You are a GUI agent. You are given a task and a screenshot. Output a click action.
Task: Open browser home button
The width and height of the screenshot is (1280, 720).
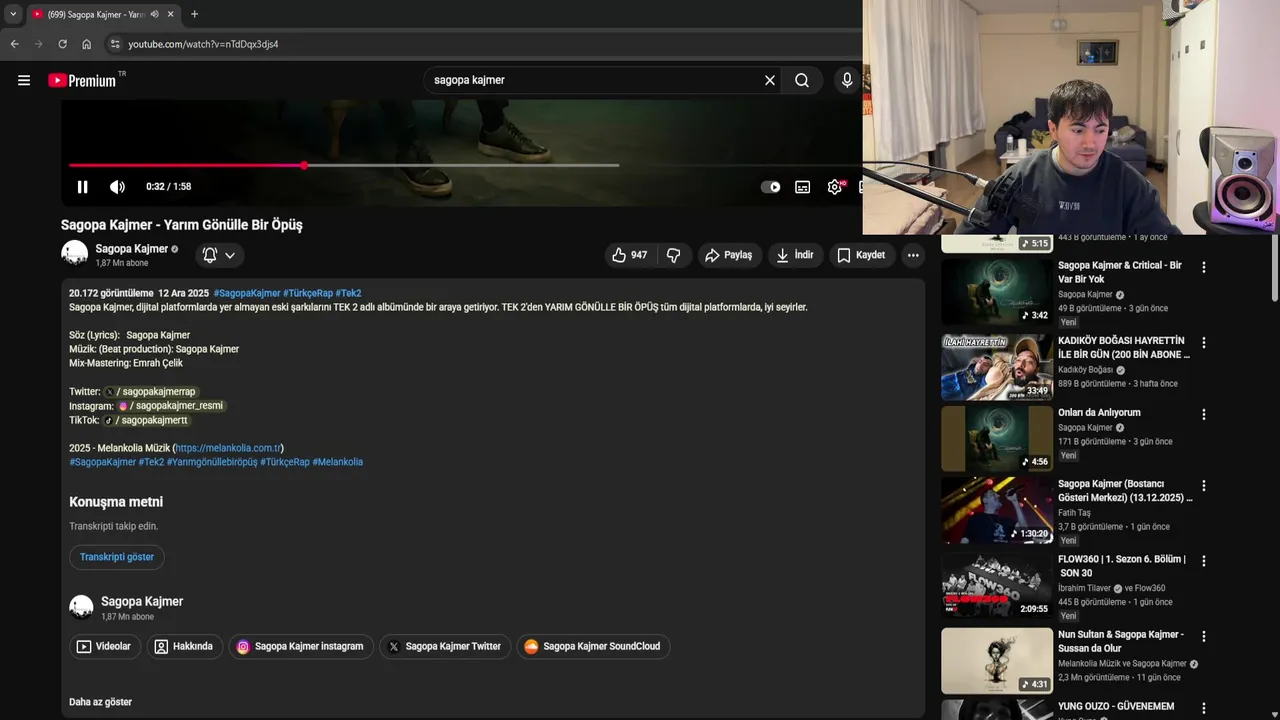coord(86,44)
